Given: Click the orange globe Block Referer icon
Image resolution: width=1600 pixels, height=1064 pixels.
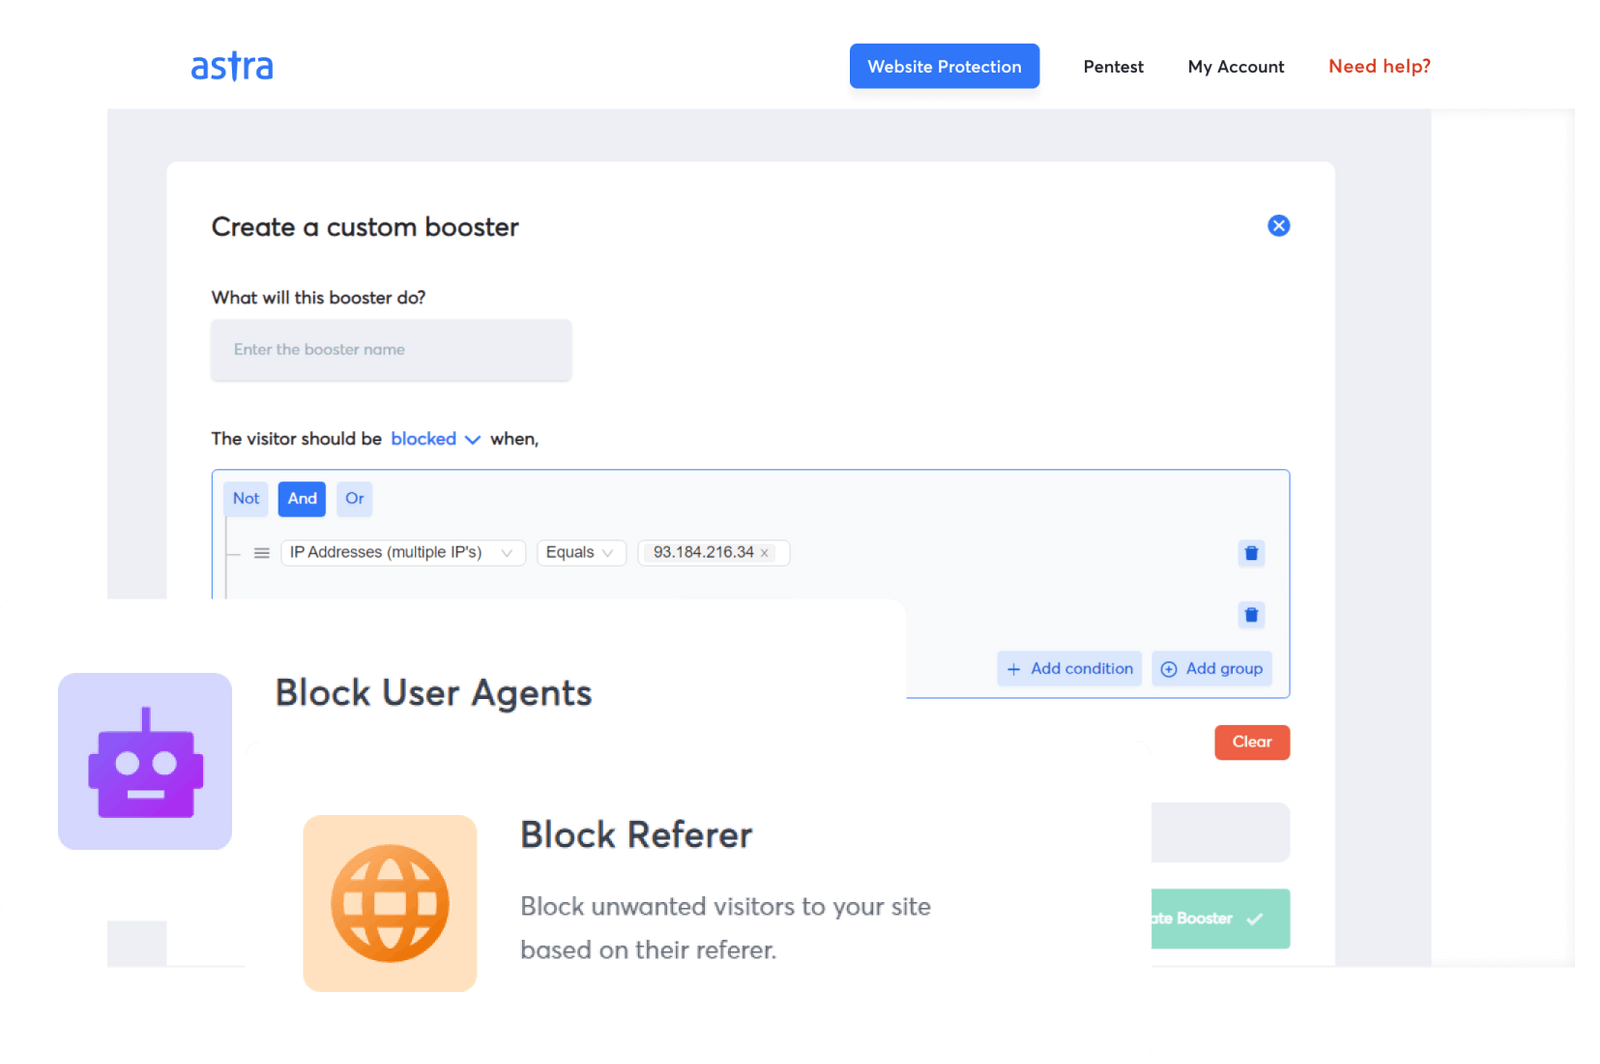Looking at the screenshot, I should coord(390,903).
